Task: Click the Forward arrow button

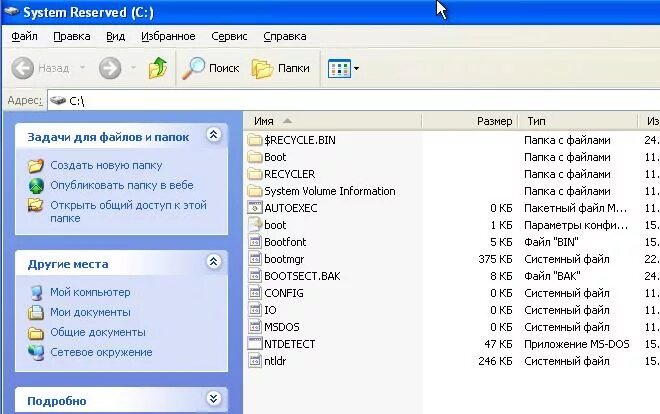Action: pyautogui.click(x=110, y=68)
